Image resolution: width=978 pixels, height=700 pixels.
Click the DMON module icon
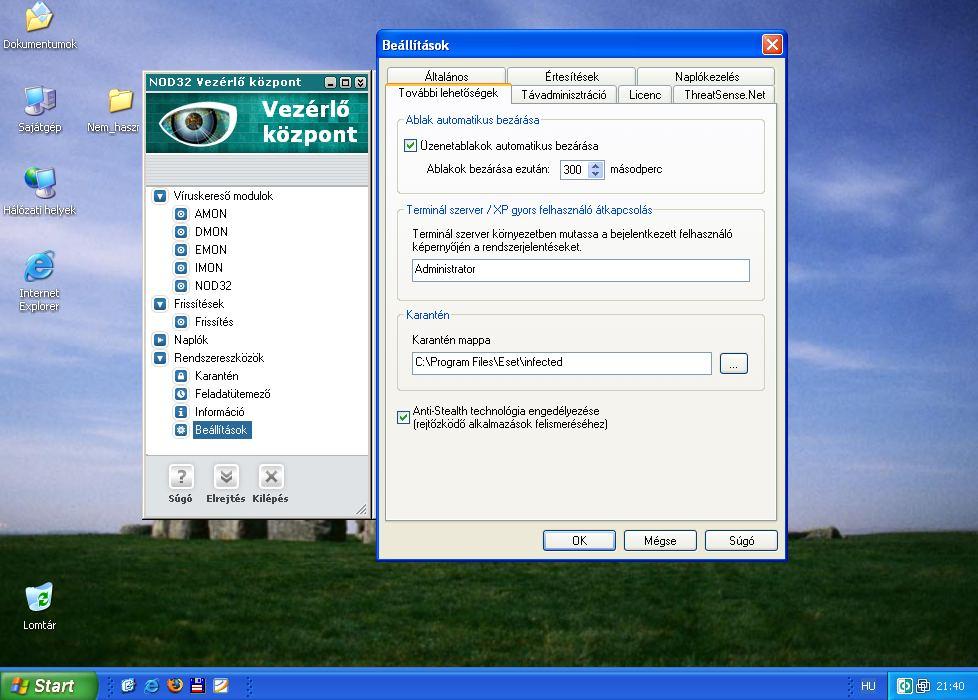181,232
